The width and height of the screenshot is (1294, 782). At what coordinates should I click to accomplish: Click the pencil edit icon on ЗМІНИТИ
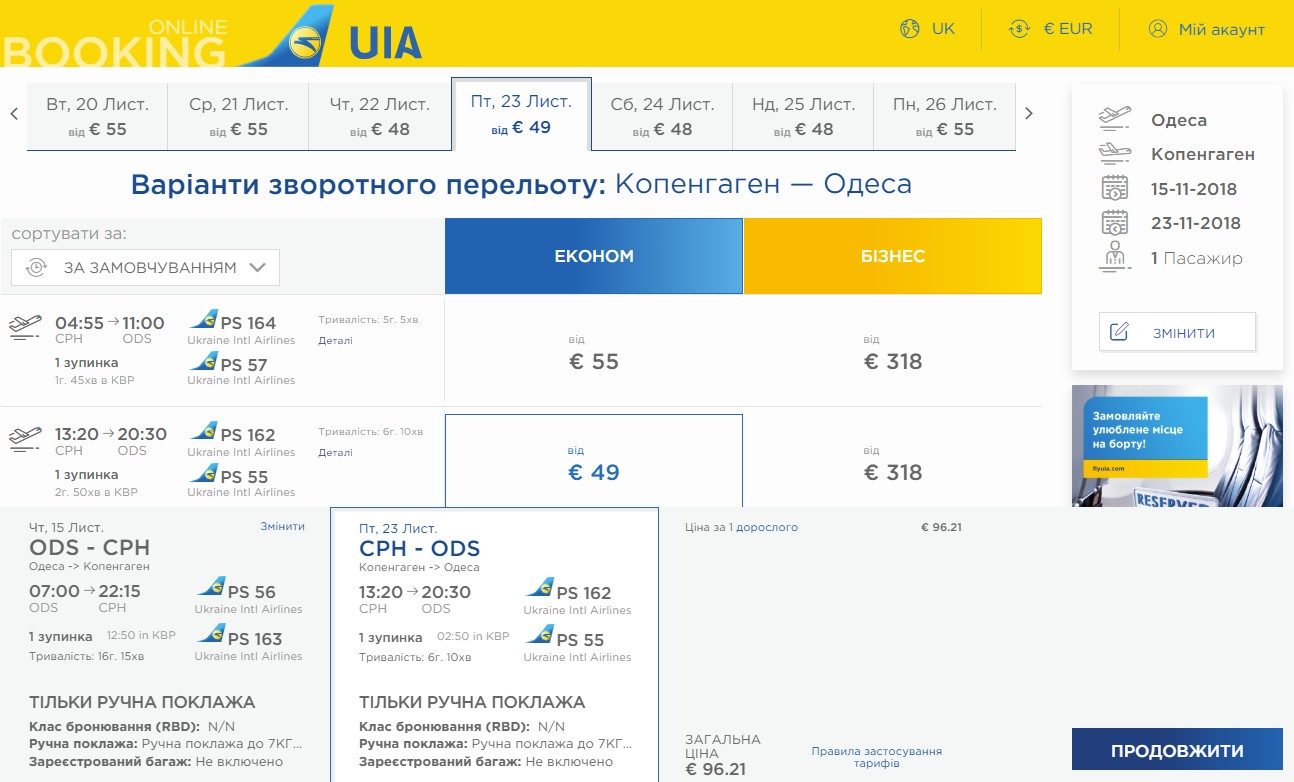coord(1119,332)
